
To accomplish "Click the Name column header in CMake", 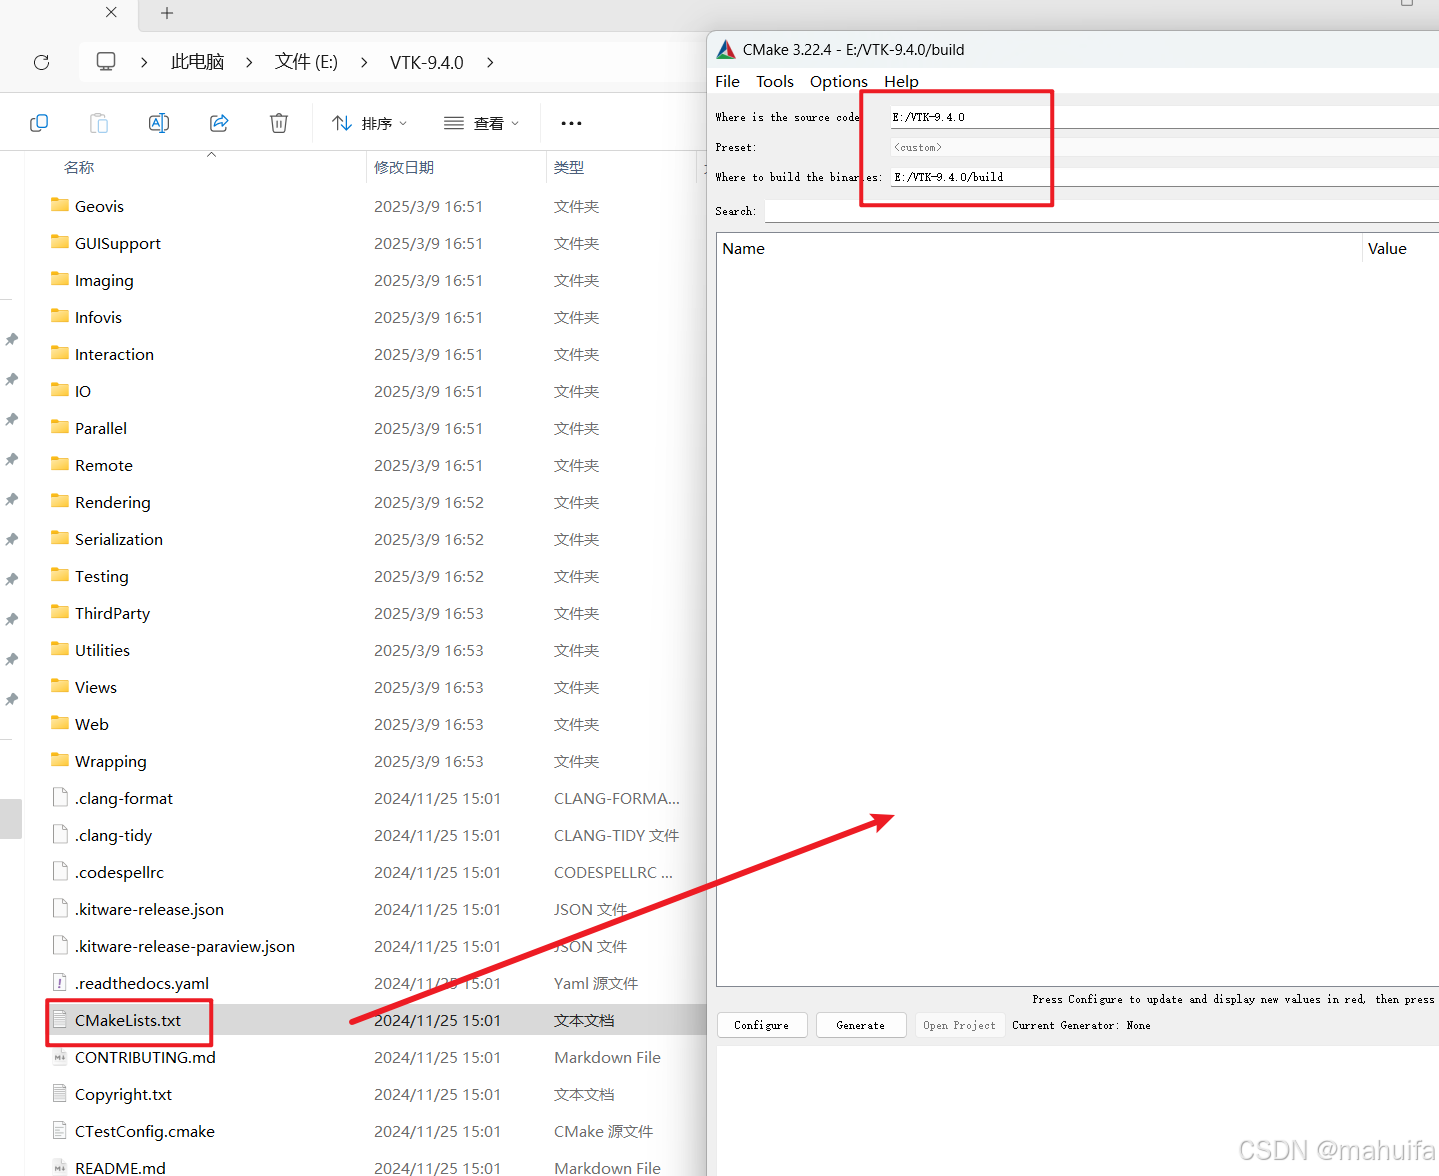I will [x=744, y=248].
